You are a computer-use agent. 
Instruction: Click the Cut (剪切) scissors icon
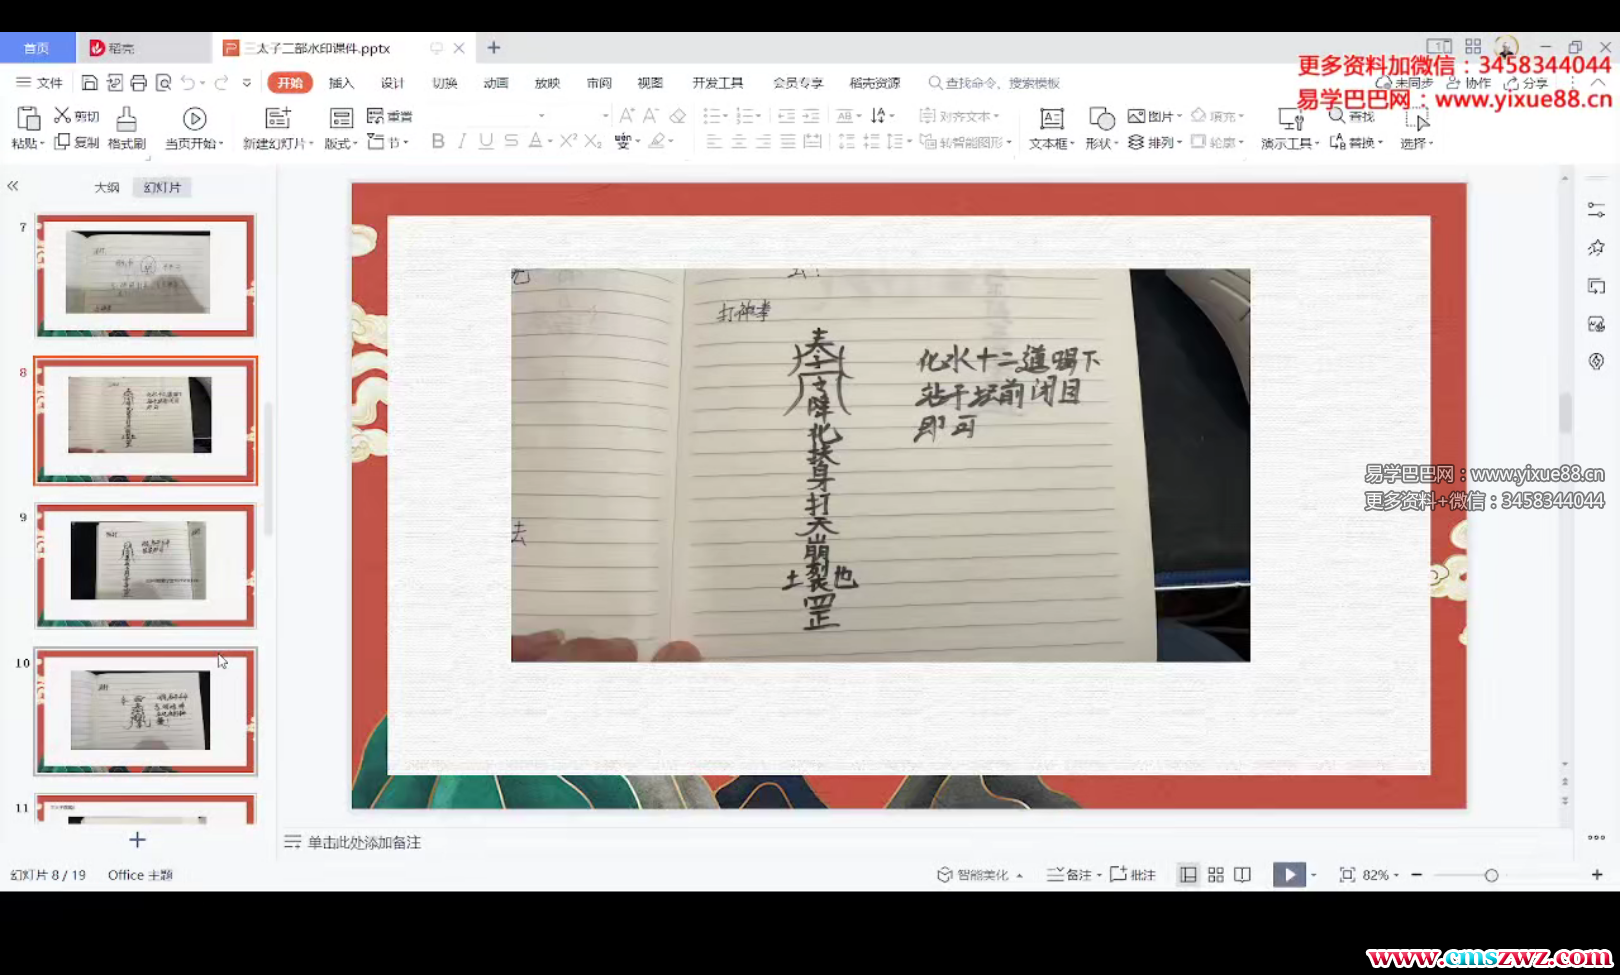pyautogui.click(x=62, y=116)
